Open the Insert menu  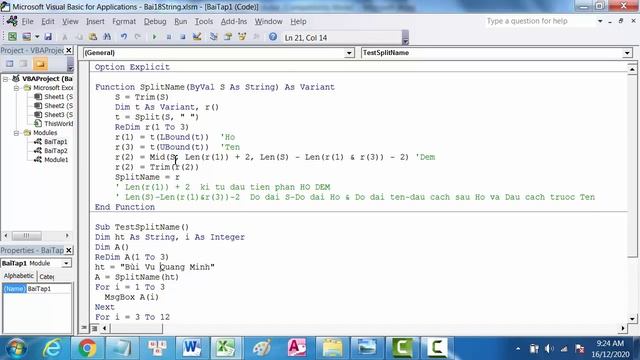[95, 21]
